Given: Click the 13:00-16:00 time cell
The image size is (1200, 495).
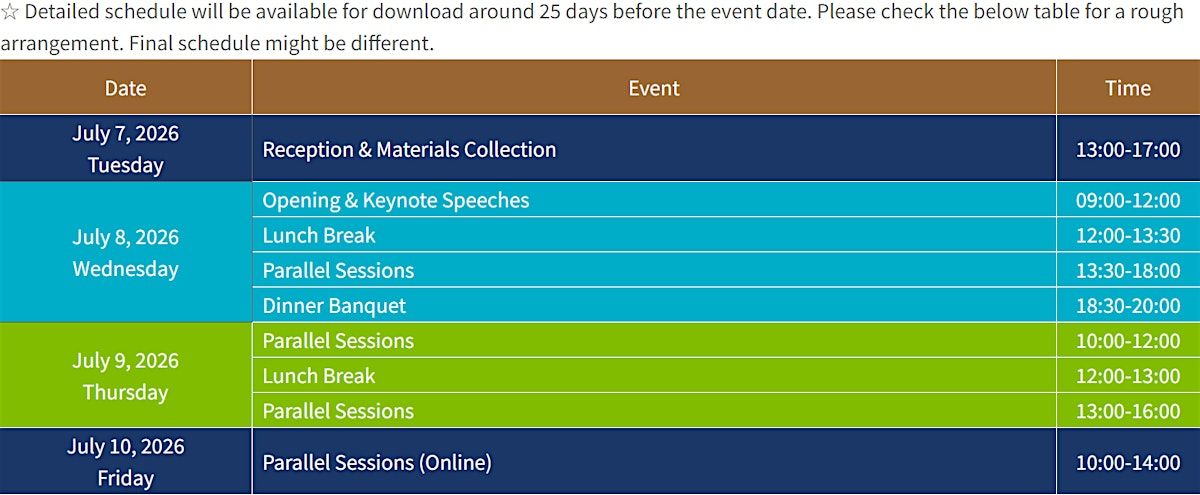Looking at the screenshot, I should 1127,411.
